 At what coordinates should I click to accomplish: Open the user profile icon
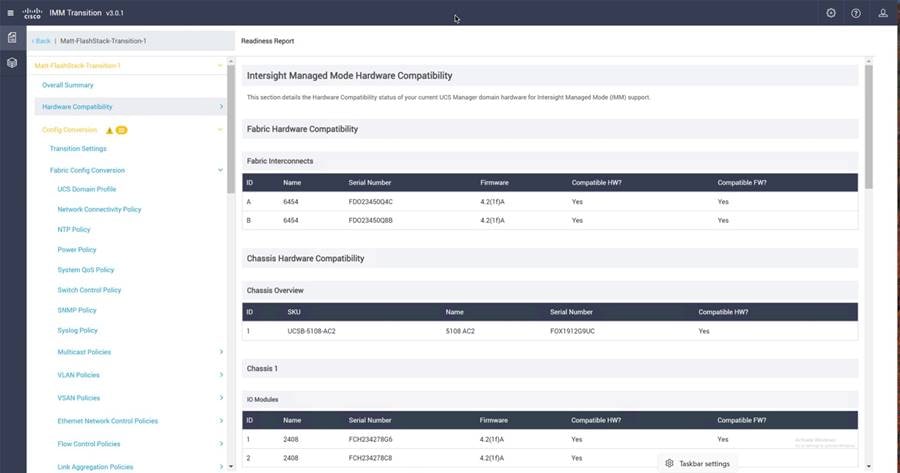[x=883, y=13]
